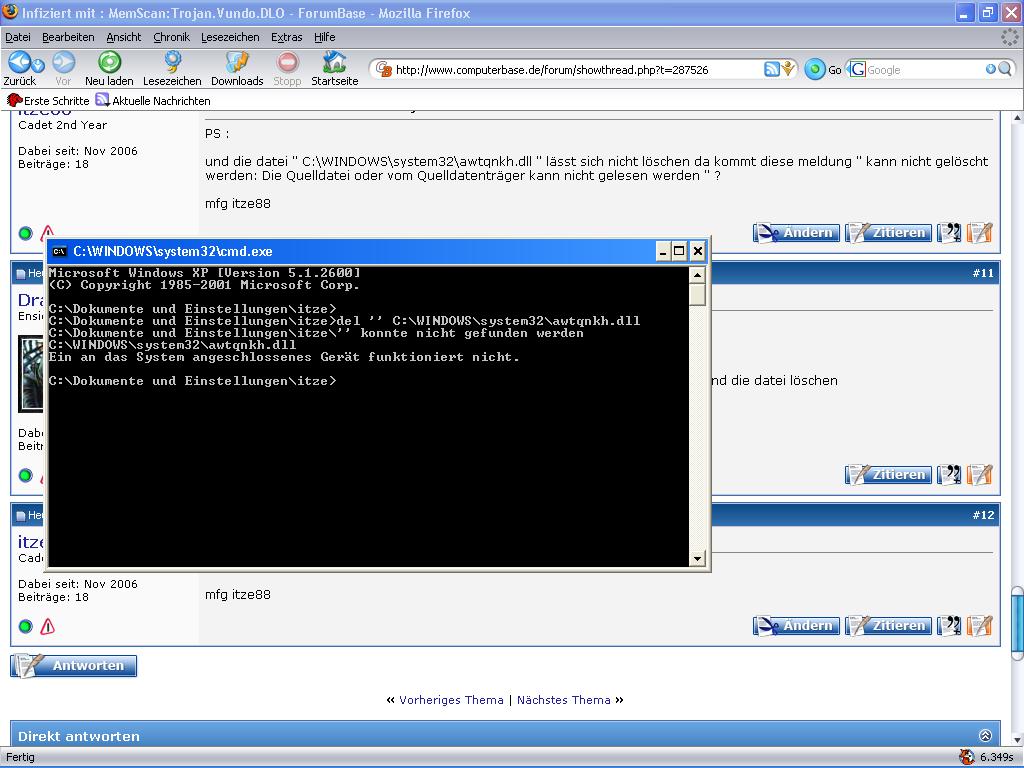Reload page with Neu laden

click(x=109, y=69)
